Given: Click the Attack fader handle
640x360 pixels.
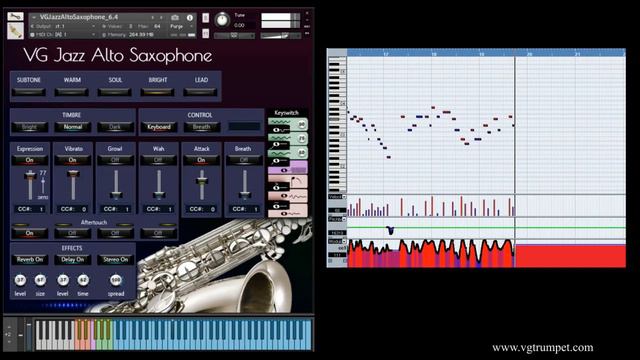Looking at the screenshot, I should [x=202, y=181].
